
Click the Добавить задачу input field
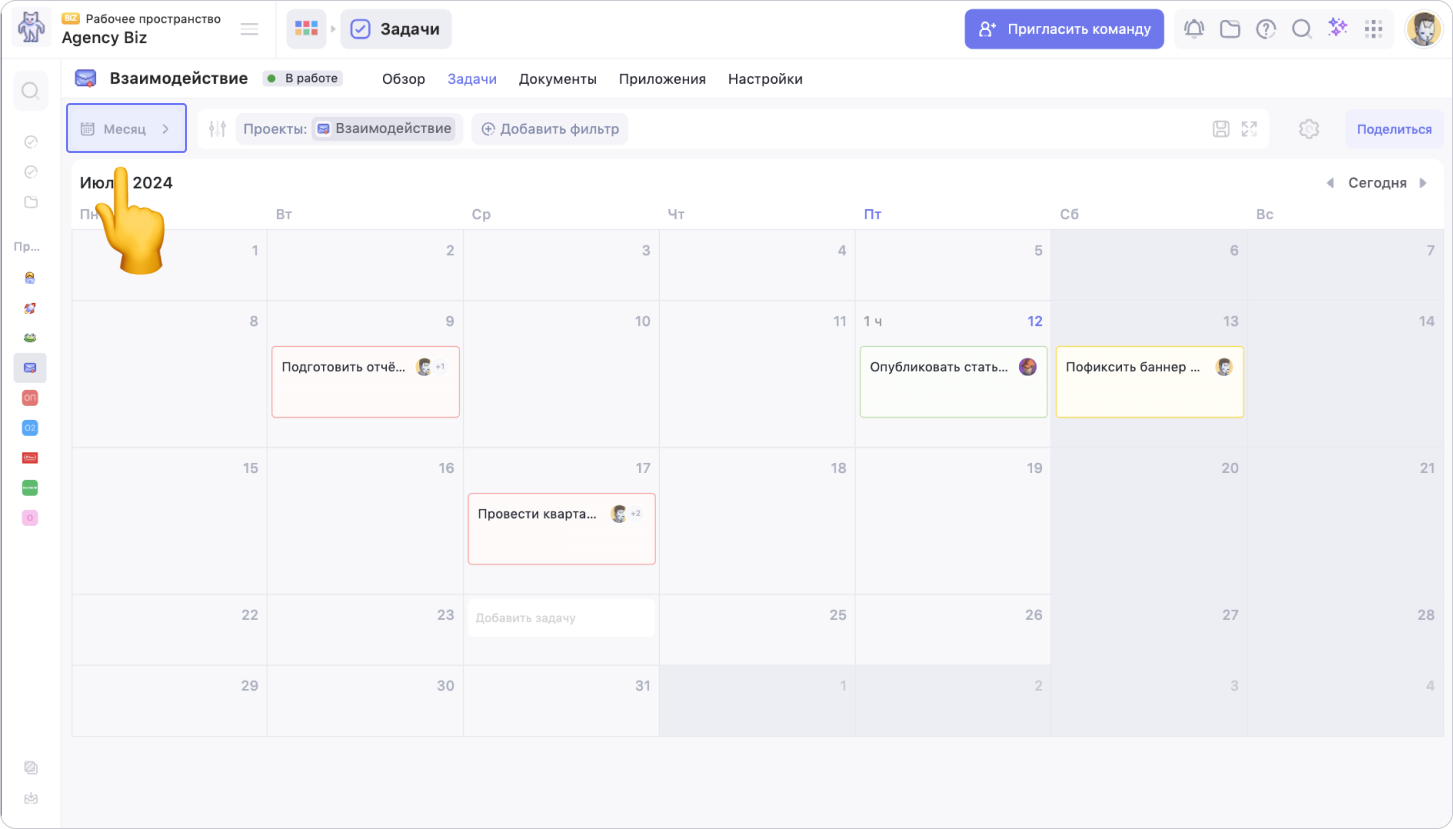click(x=561, y=618)
